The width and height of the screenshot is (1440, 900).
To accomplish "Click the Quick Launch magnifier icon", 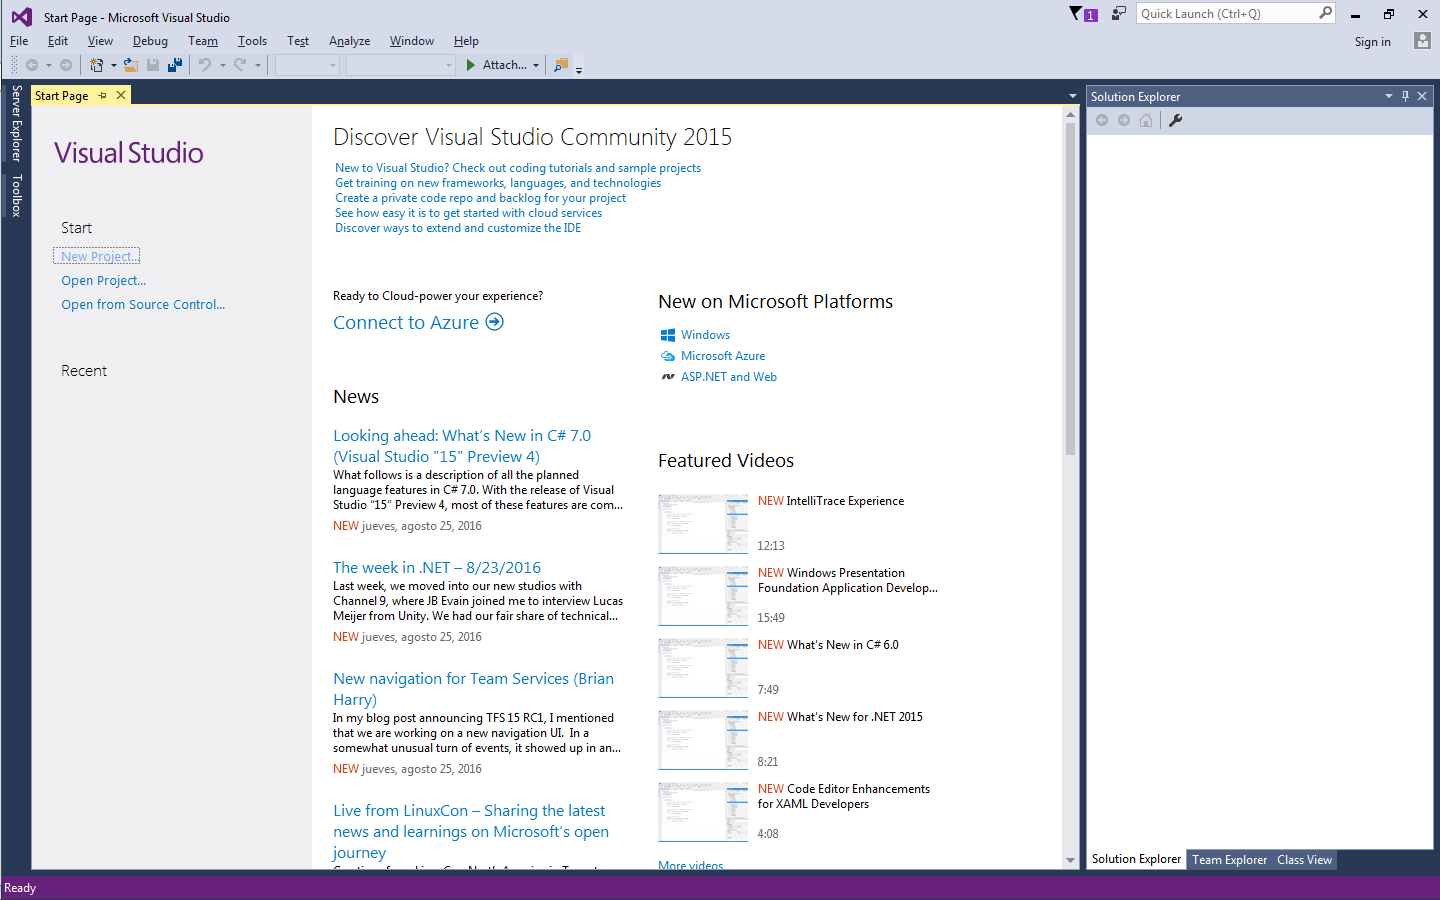I will coord(1326,13).
